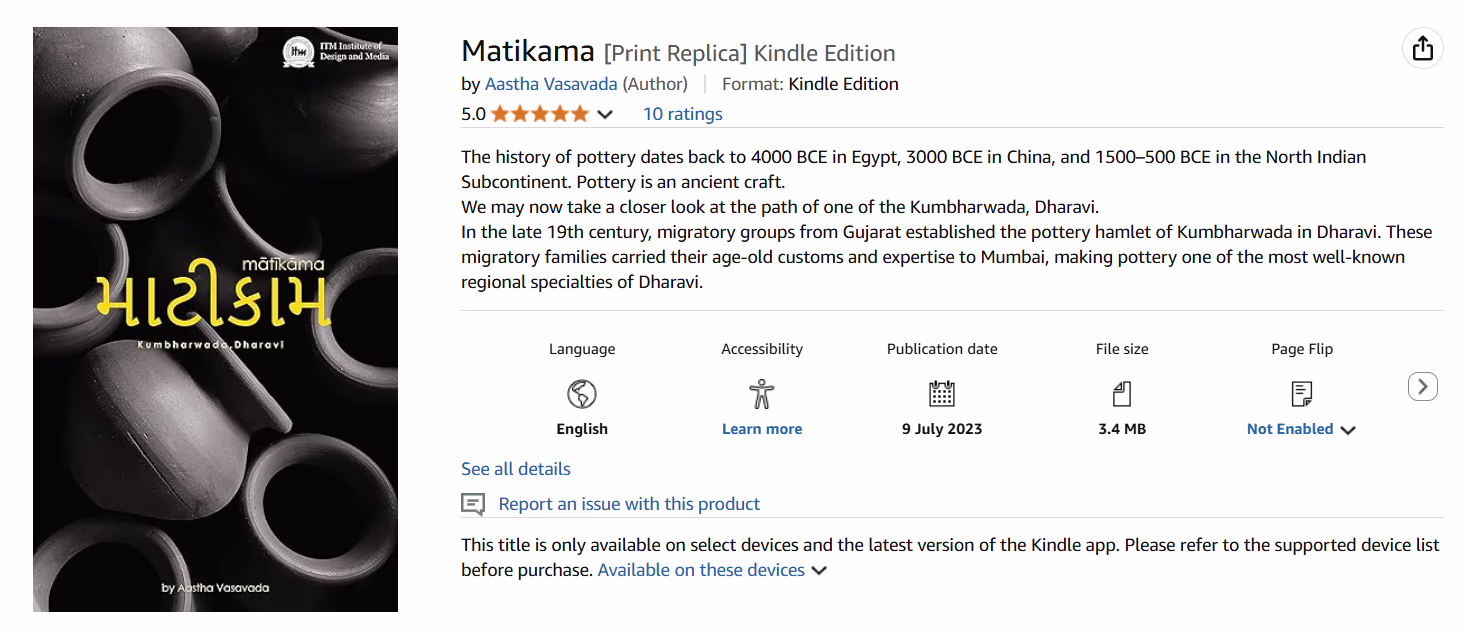Click the five-star rating stars
This screenshot has height=635, width=1463.
tap(540, 114)
